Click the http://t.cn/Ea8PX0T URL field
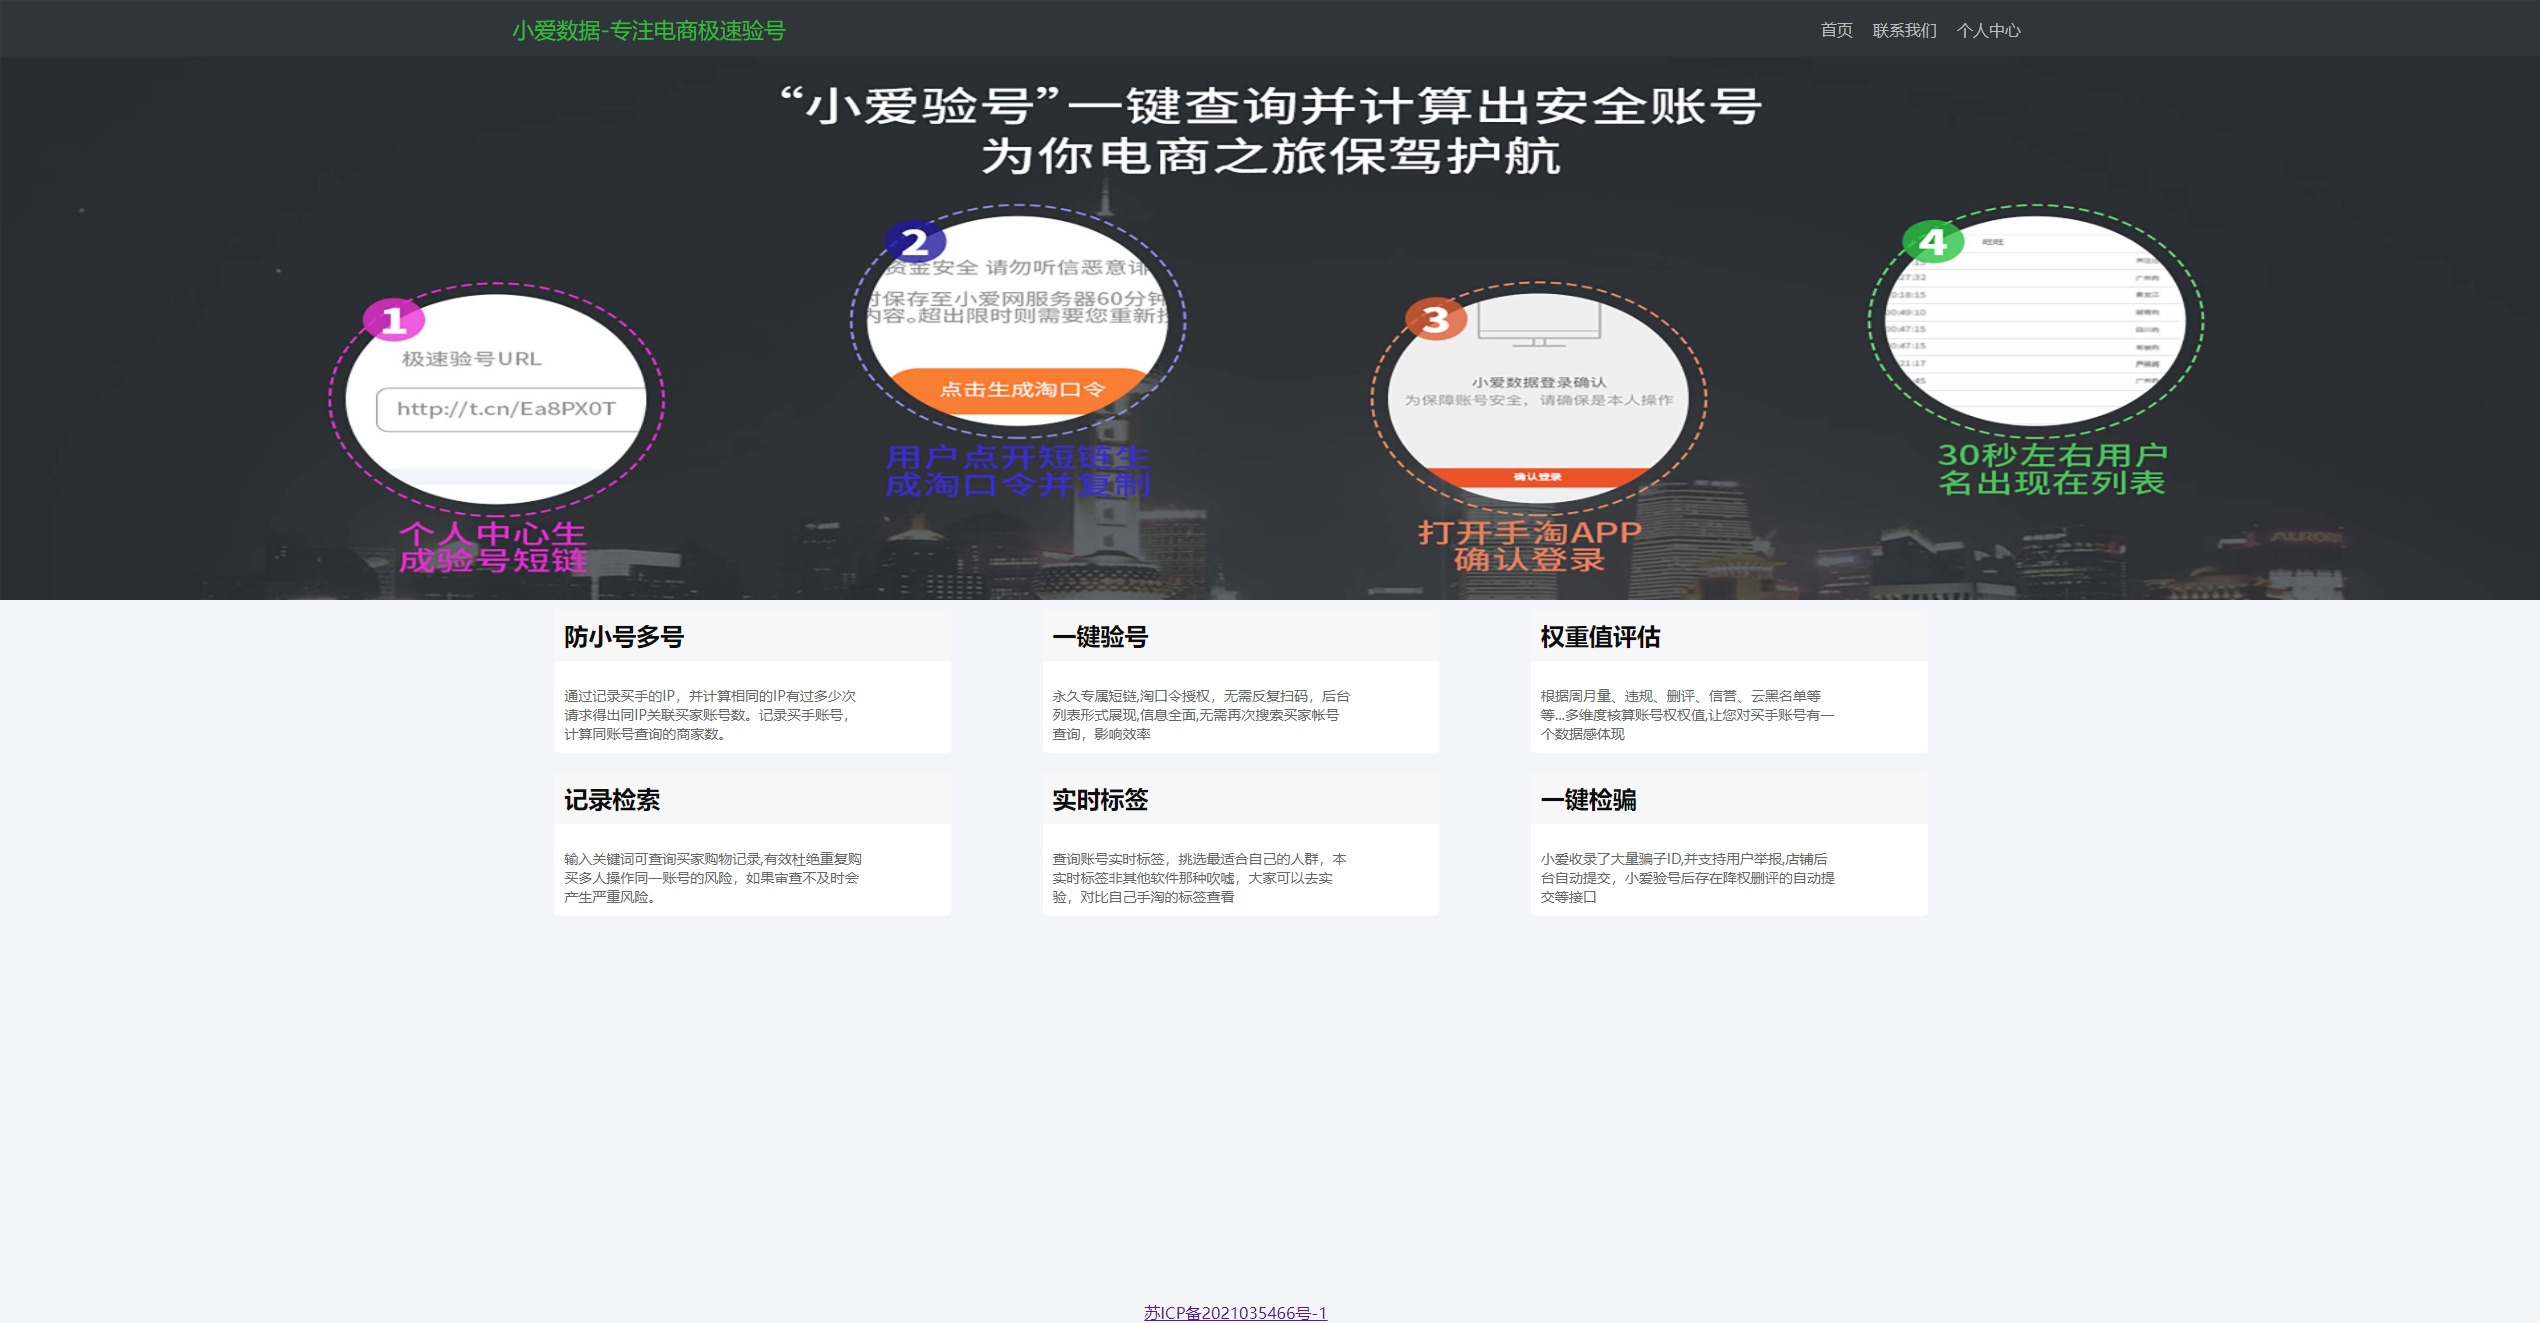 510,409
